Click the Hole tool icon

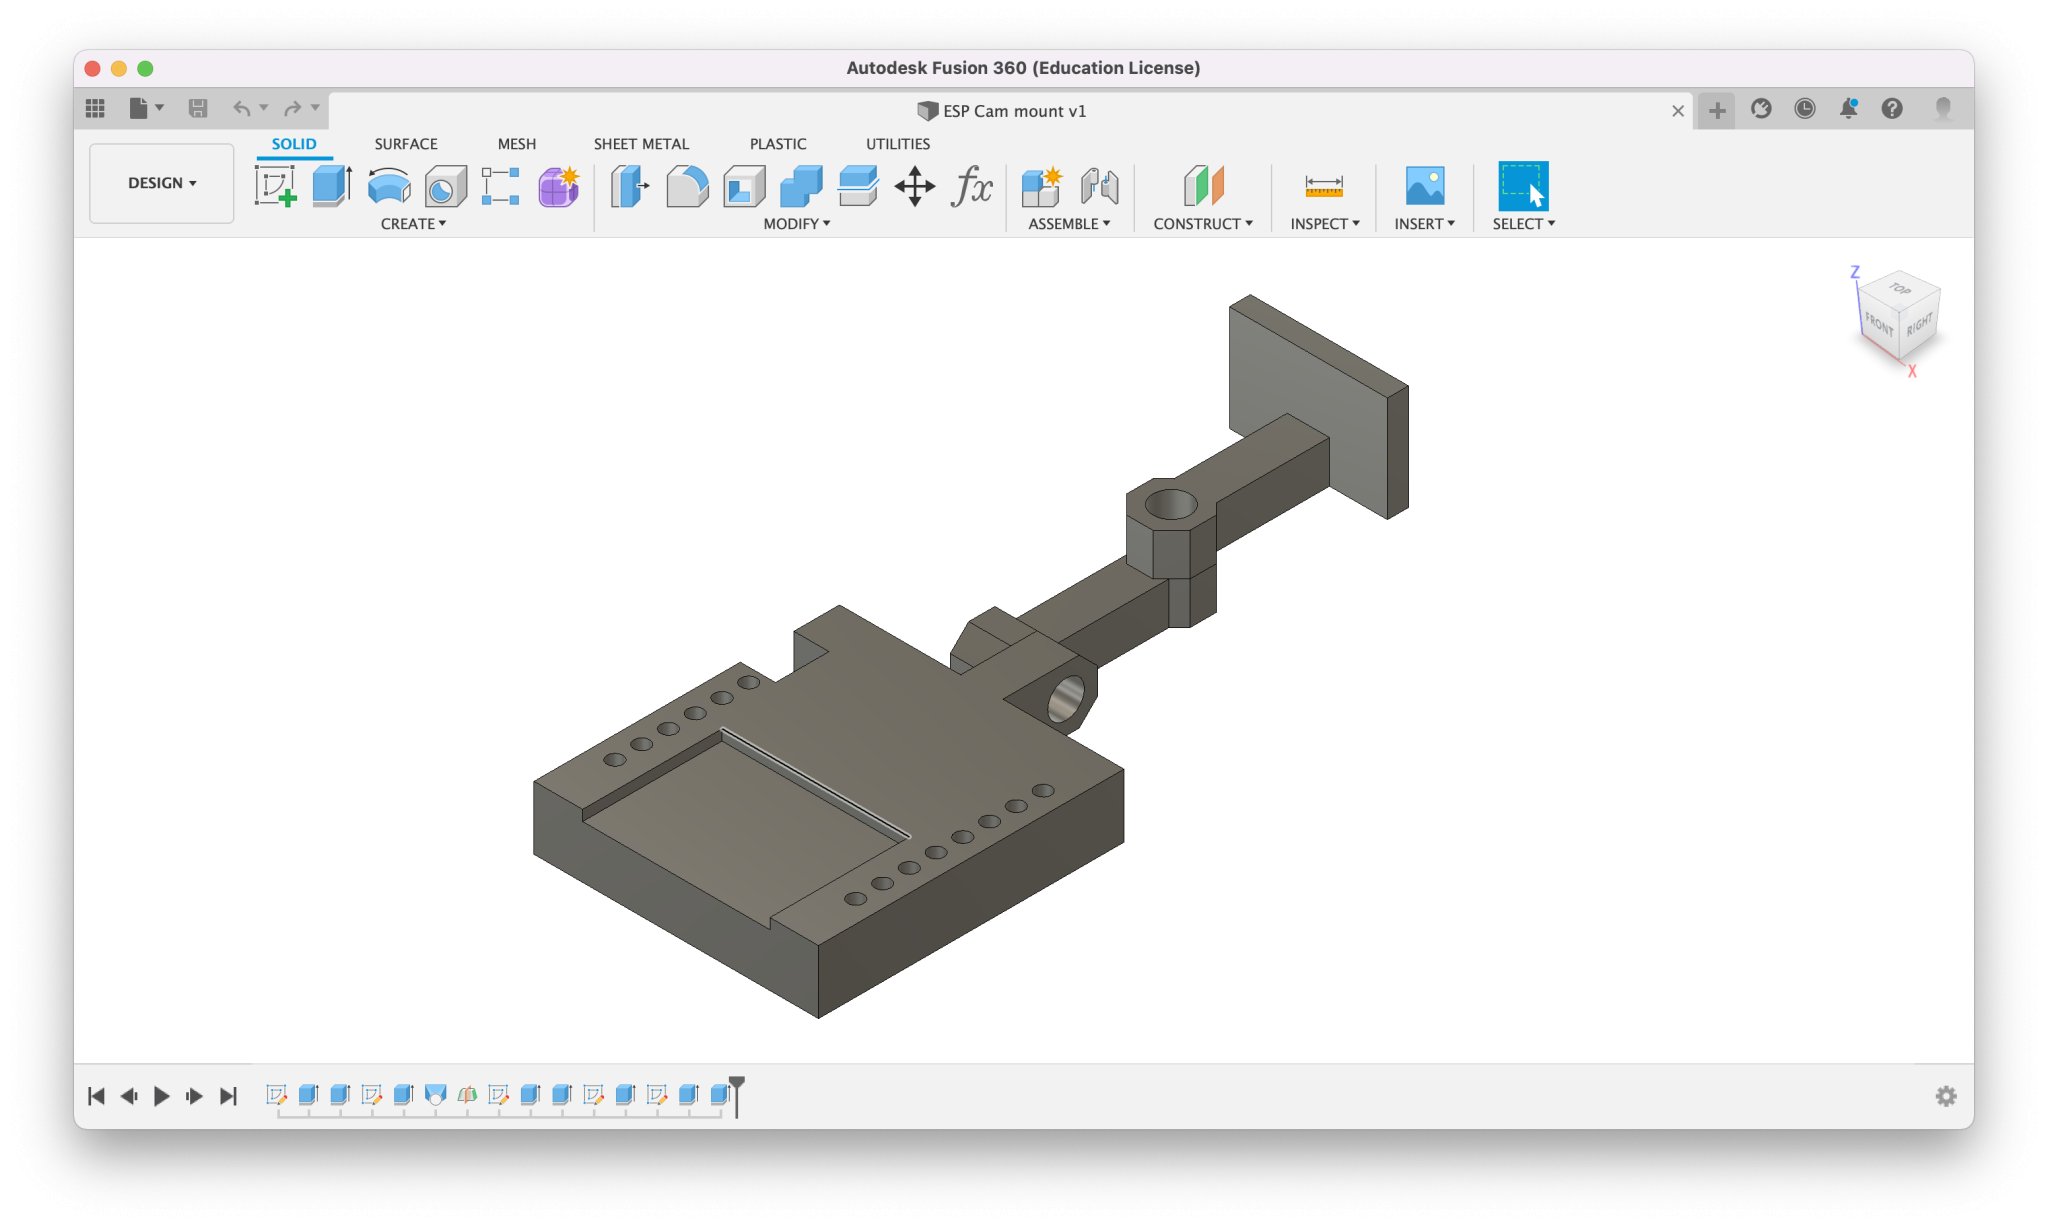[x=445, y=186]
